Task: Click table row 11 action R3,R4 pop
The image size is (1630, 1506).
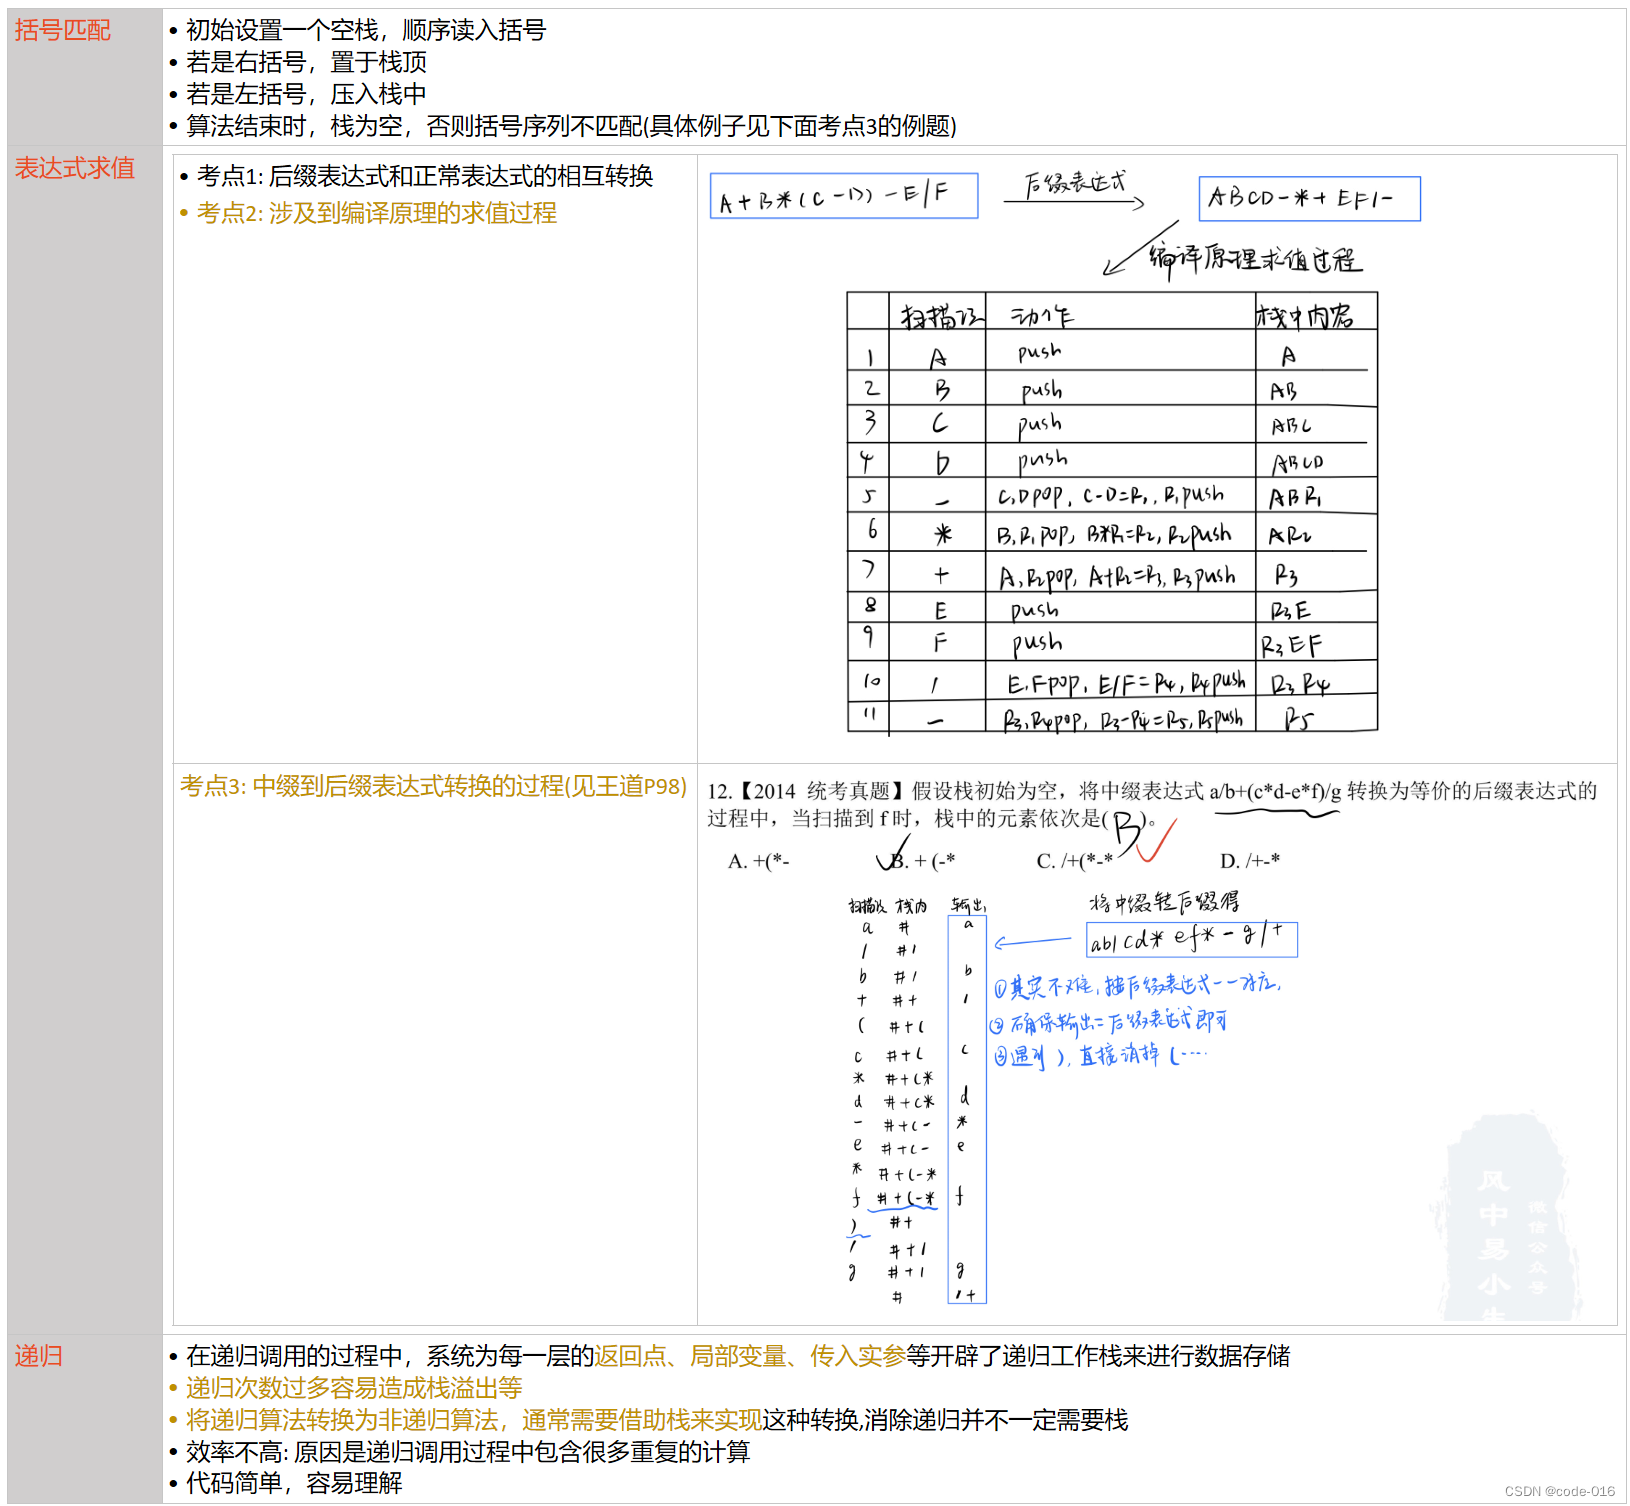Action: pos(1123,719)
